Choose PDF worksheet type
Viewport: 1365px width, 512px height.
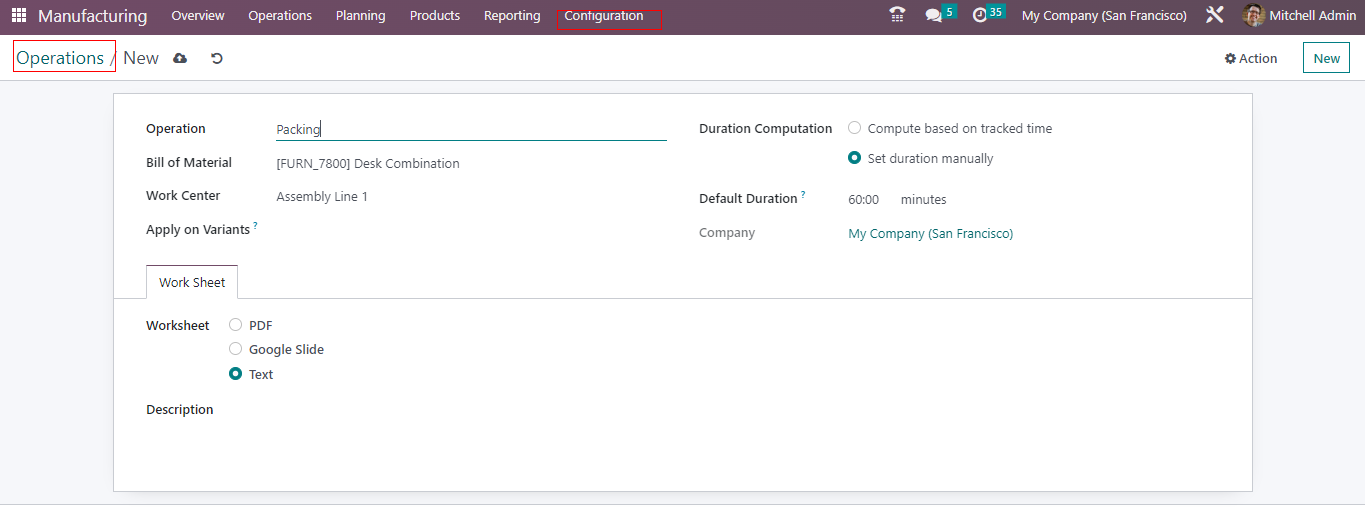tap(236, 325)
